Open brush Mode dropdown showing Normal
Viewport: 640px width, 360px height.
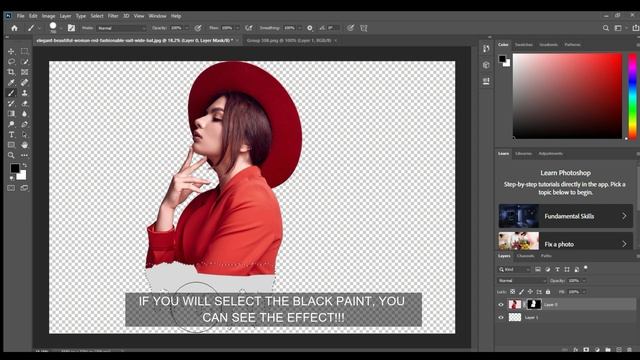(x=122, y=28)
